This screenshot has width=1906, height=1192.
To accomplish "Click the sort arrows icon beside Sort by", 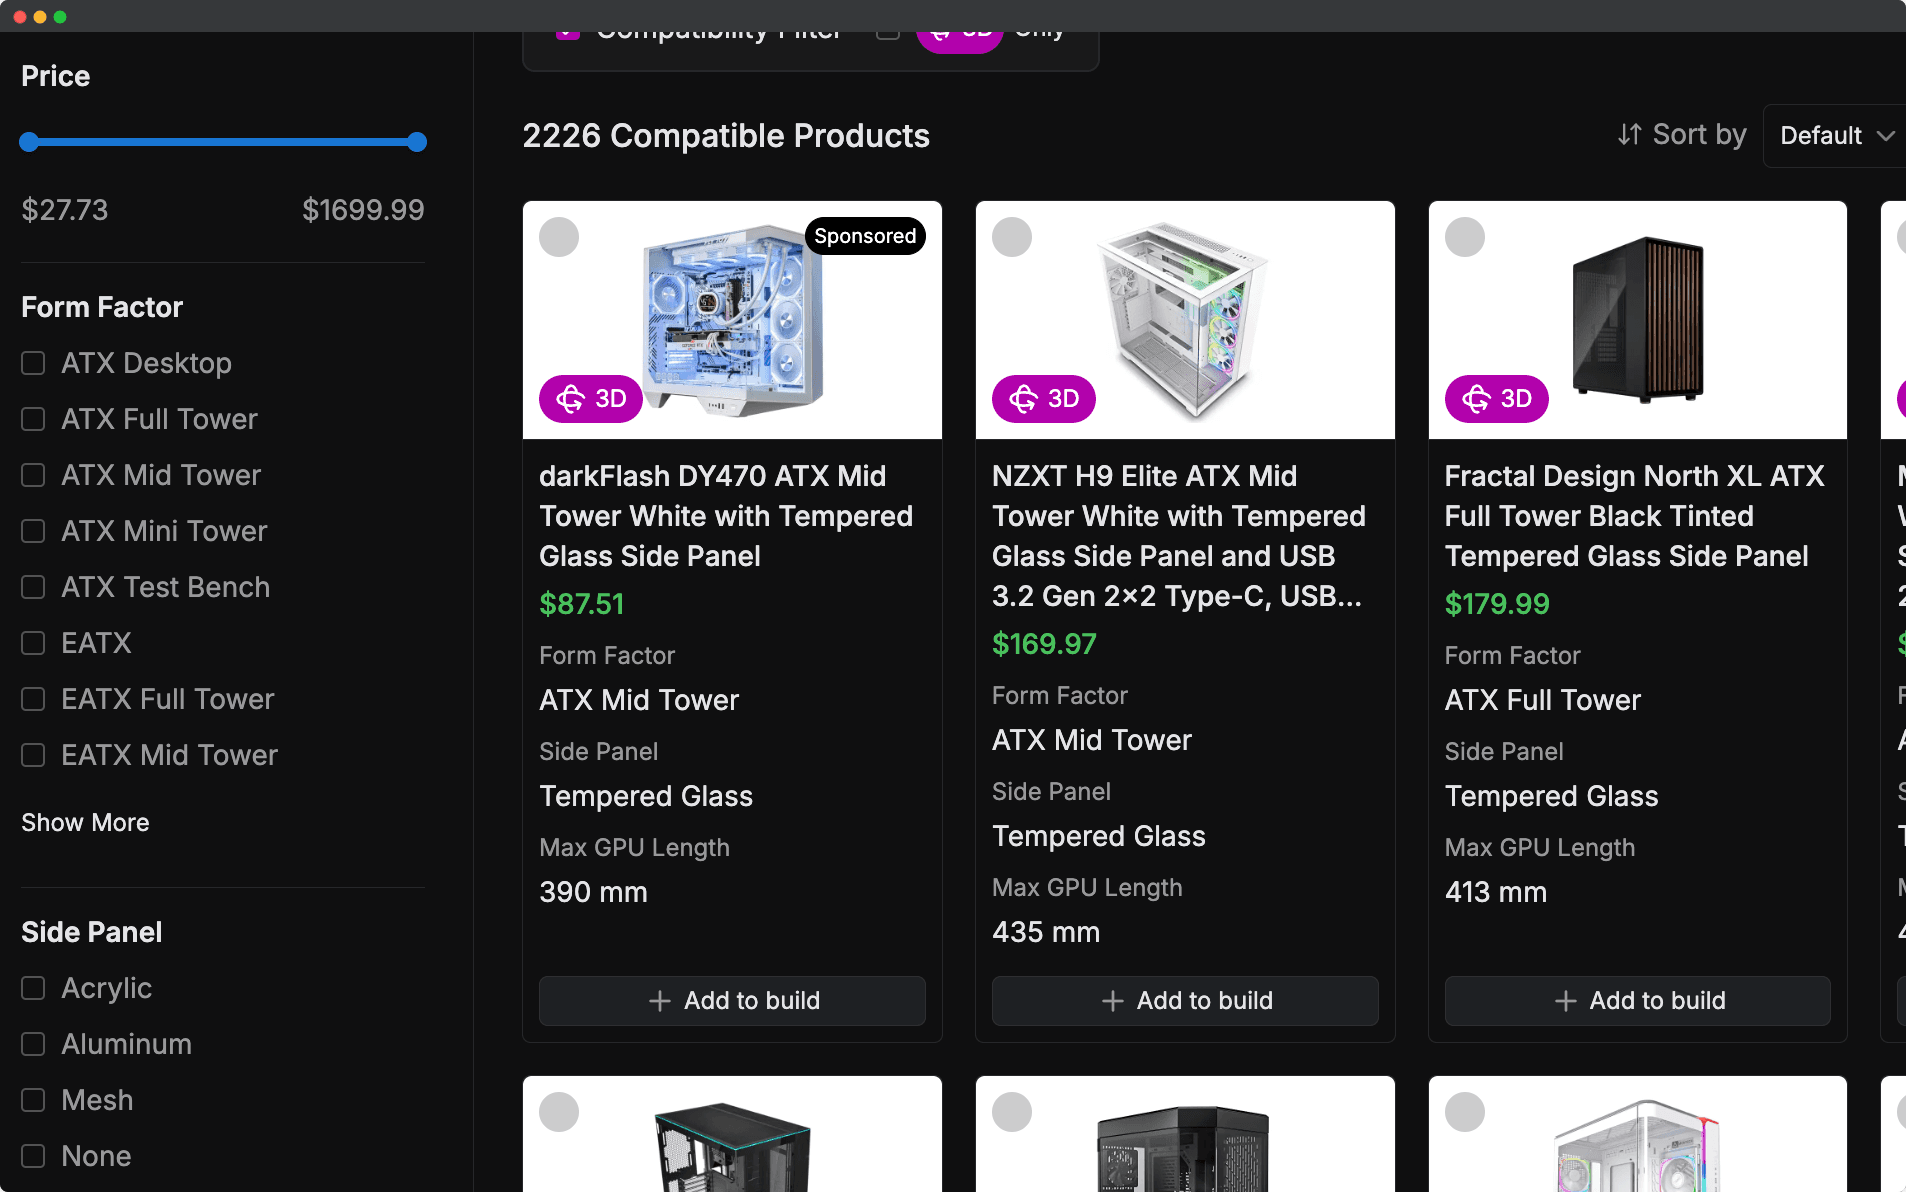I will coord(1629,134).
